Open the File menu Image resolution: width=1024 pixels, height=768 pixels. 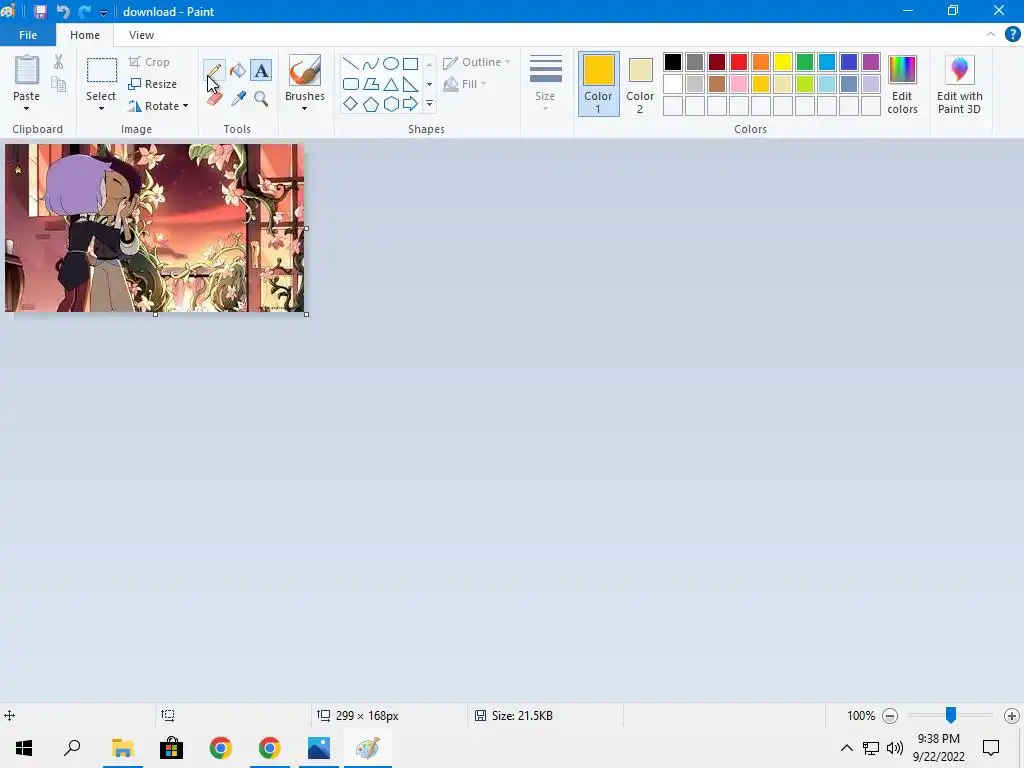[x=28, y=35]
